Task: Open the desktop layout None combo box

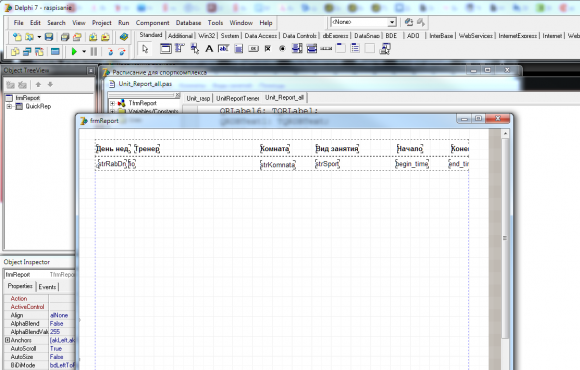Action: pos(363,22)
